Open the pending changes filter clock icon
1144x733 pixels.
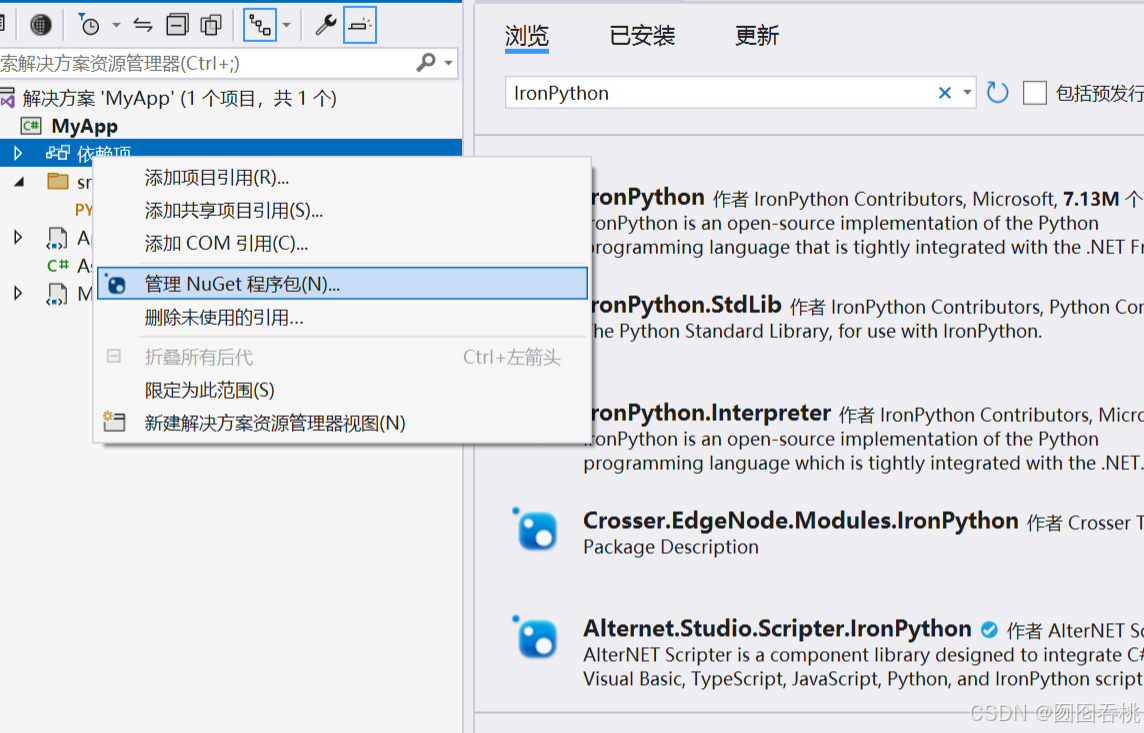88,26
